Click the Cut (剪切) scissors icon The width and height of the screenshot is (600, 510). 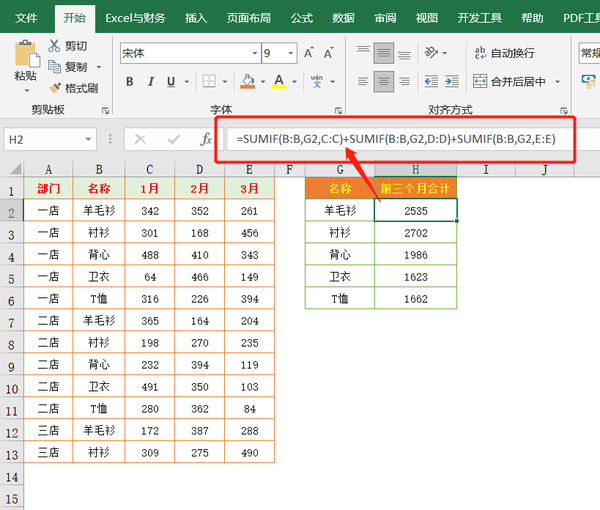coord(54,46)
